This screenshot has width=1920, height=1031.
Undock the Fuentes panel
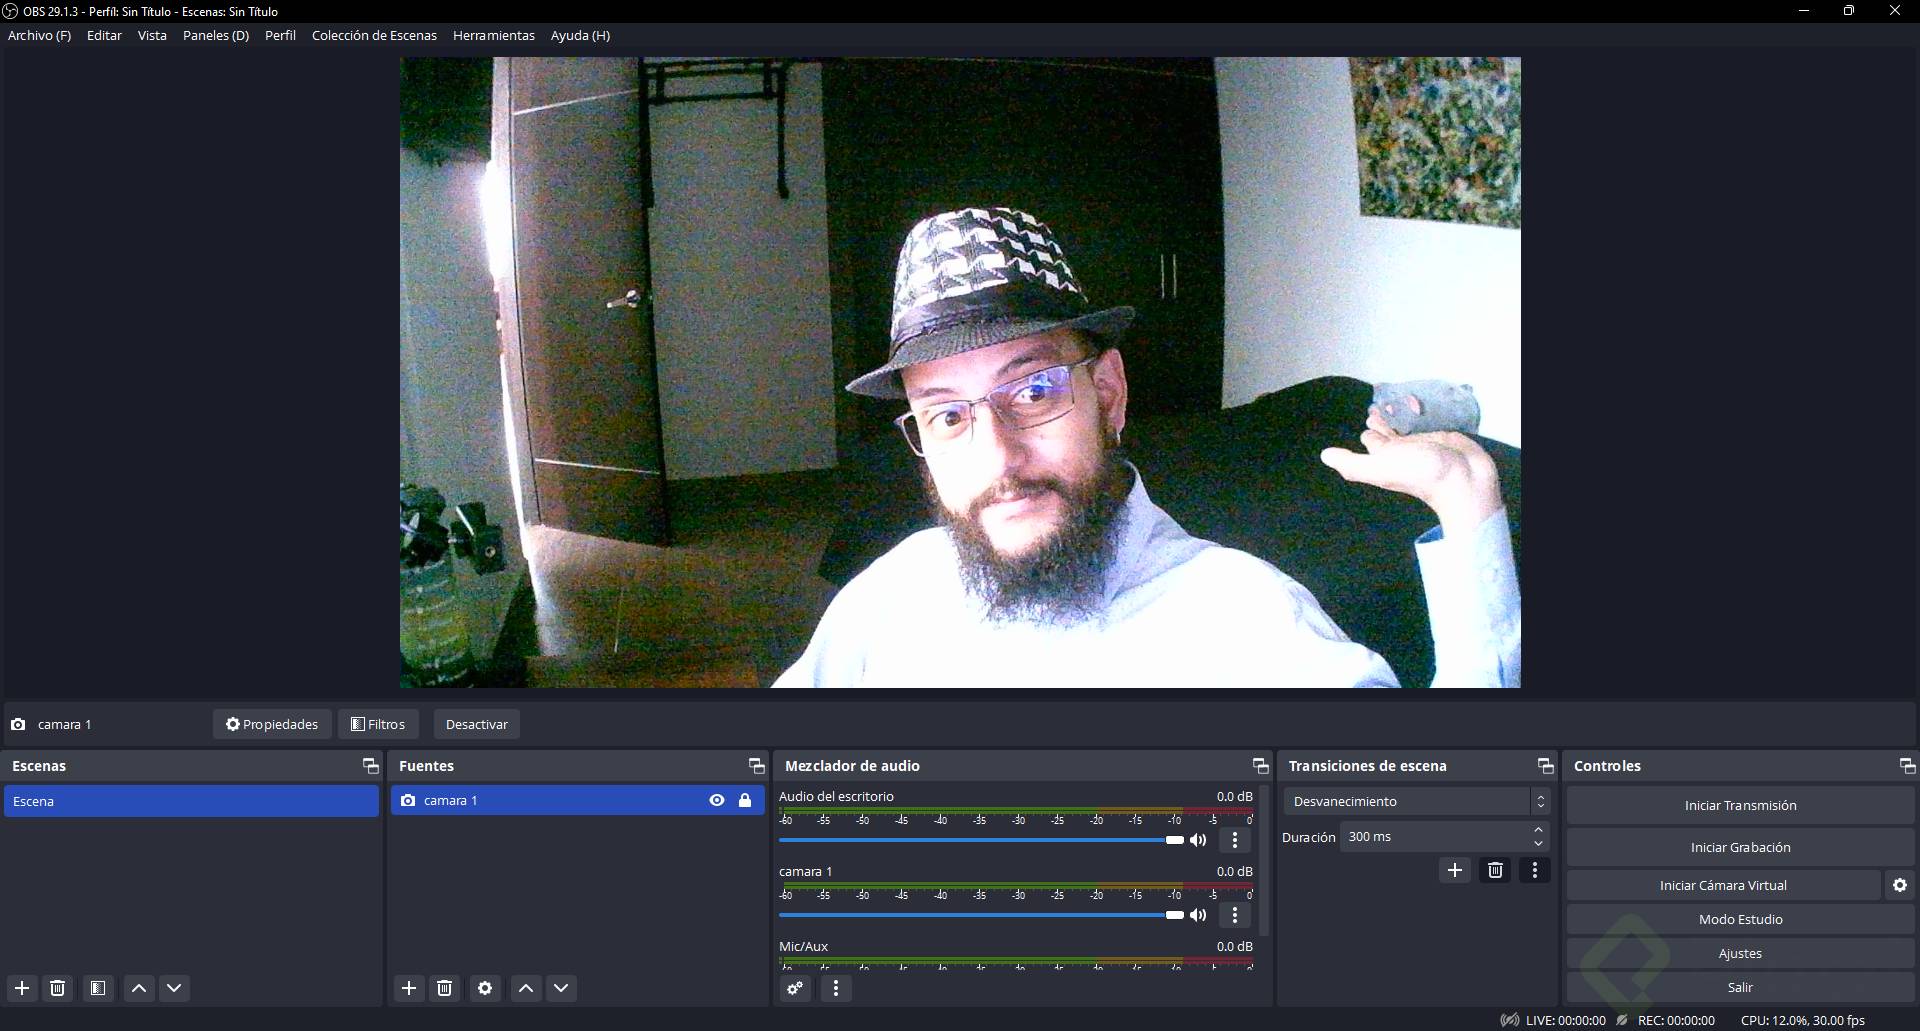click(757, 766)
